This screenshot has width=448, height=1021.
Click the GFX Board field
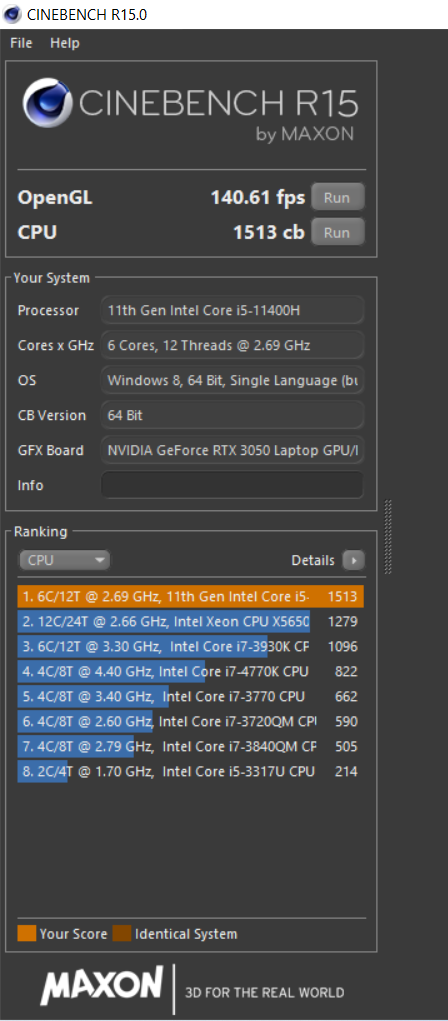coord(232,450)
